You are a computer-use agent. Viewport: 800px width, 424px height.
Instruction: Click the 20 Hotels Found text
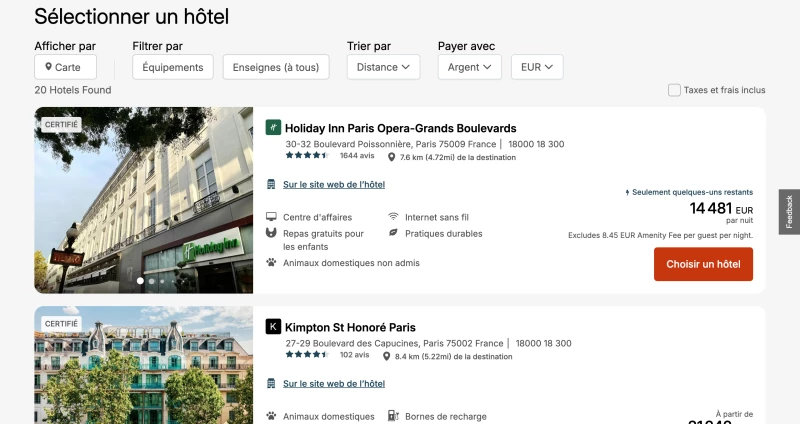73,90
